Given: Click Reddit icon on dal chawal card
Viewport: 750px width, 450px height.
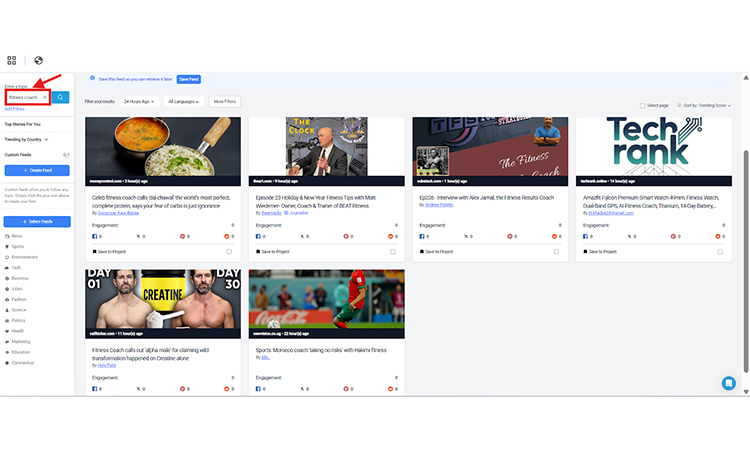Looking at the screenshot, I should tap(227, 236).
